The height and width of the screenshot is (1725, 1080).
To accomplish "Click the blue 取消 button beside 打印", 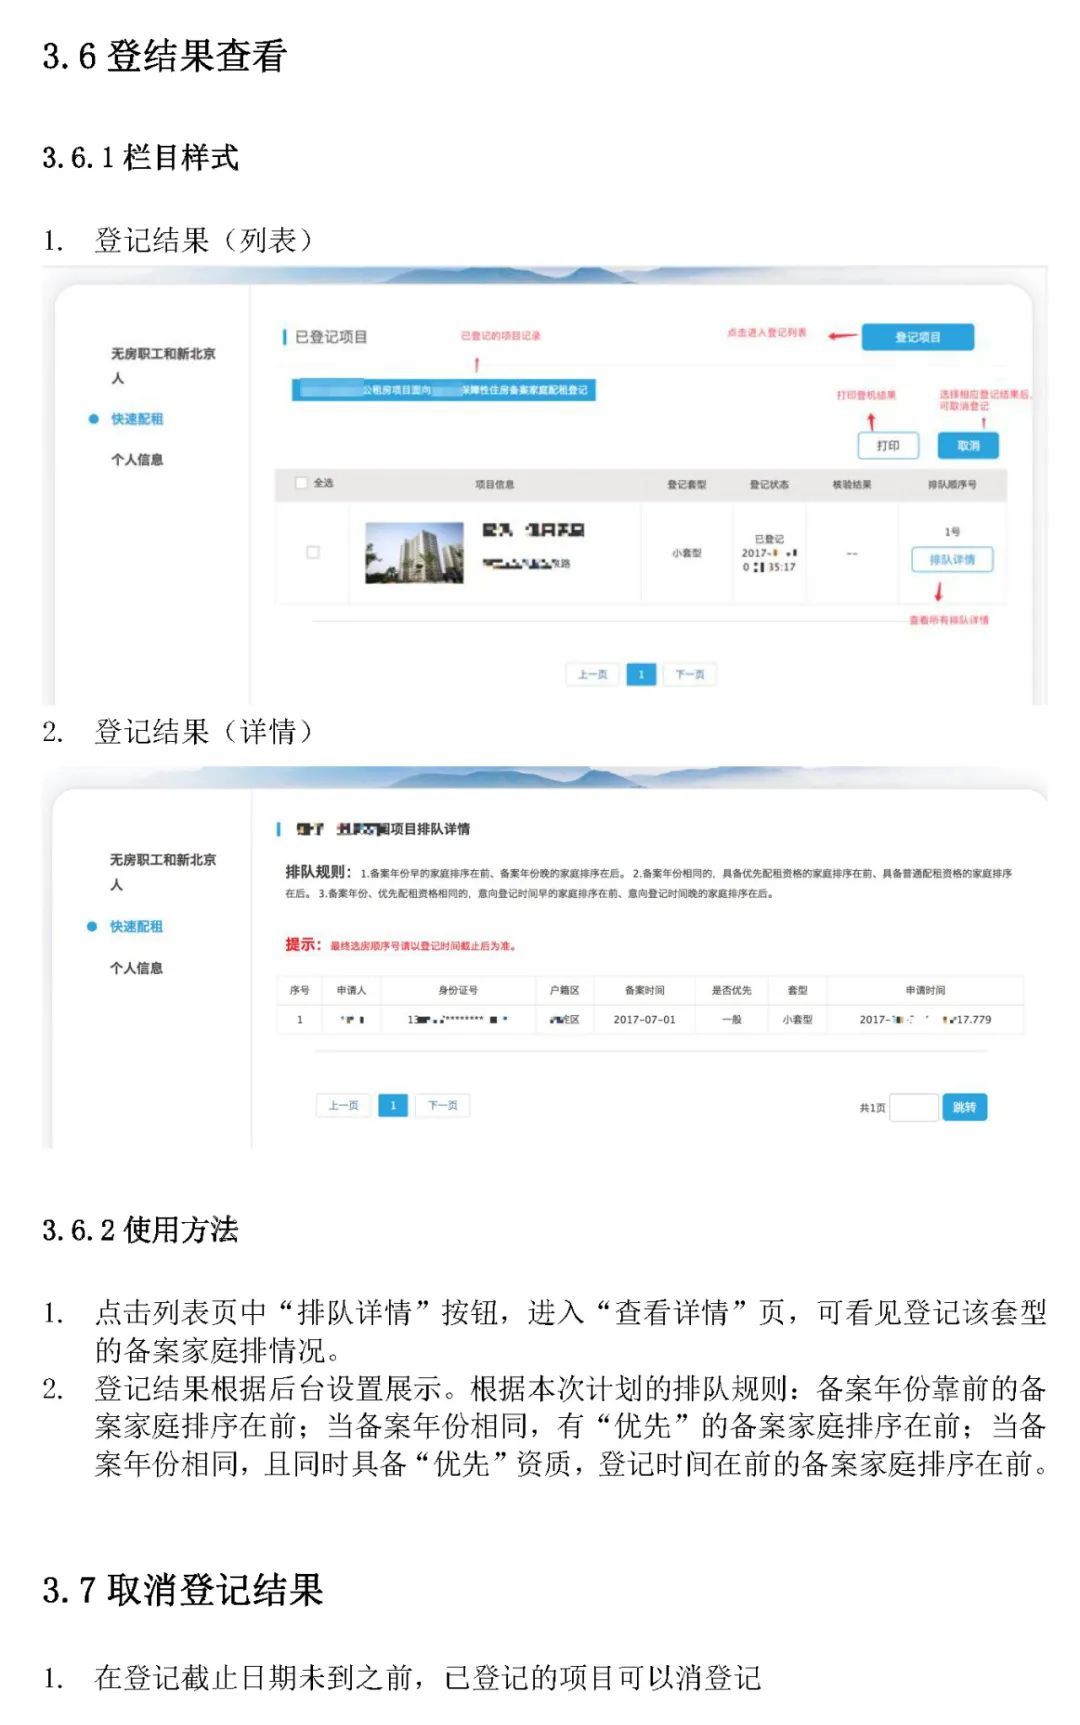I will (967, 446).
